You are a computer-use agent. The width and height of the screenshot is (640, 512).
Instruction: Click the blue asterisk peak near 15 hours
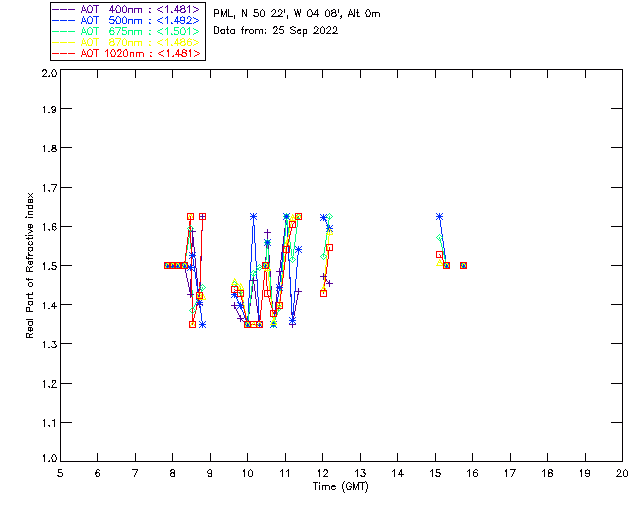click(439, 217)
